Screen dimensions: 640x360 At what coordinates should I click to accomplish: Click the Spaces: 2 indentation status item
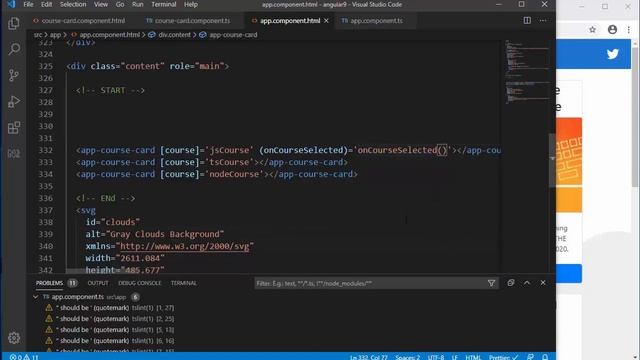(407, 357)
